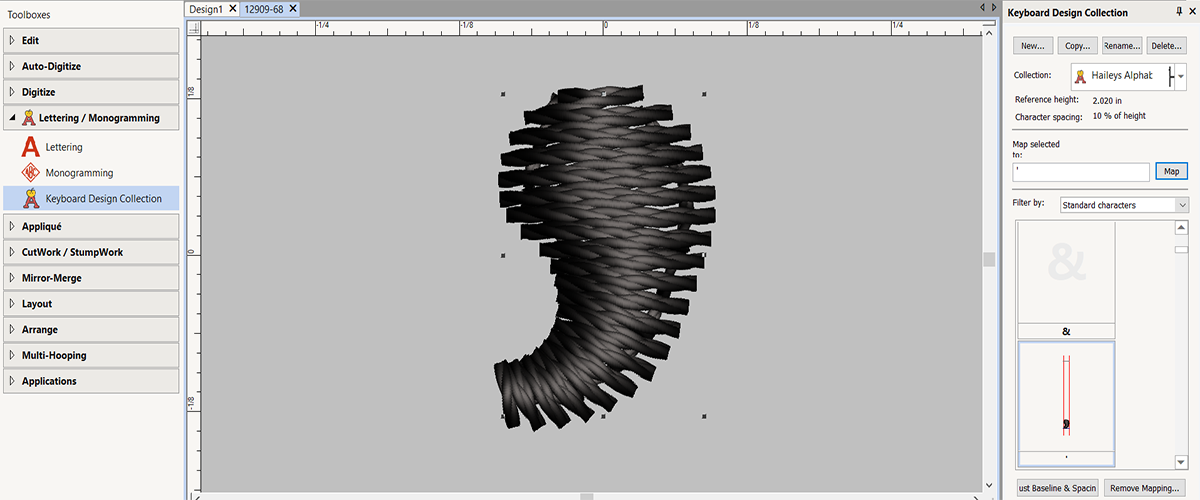Viewport: 1200px width, 500px height.
Task: Expand the Multi-Hooping toolbox
Action: 54,355
